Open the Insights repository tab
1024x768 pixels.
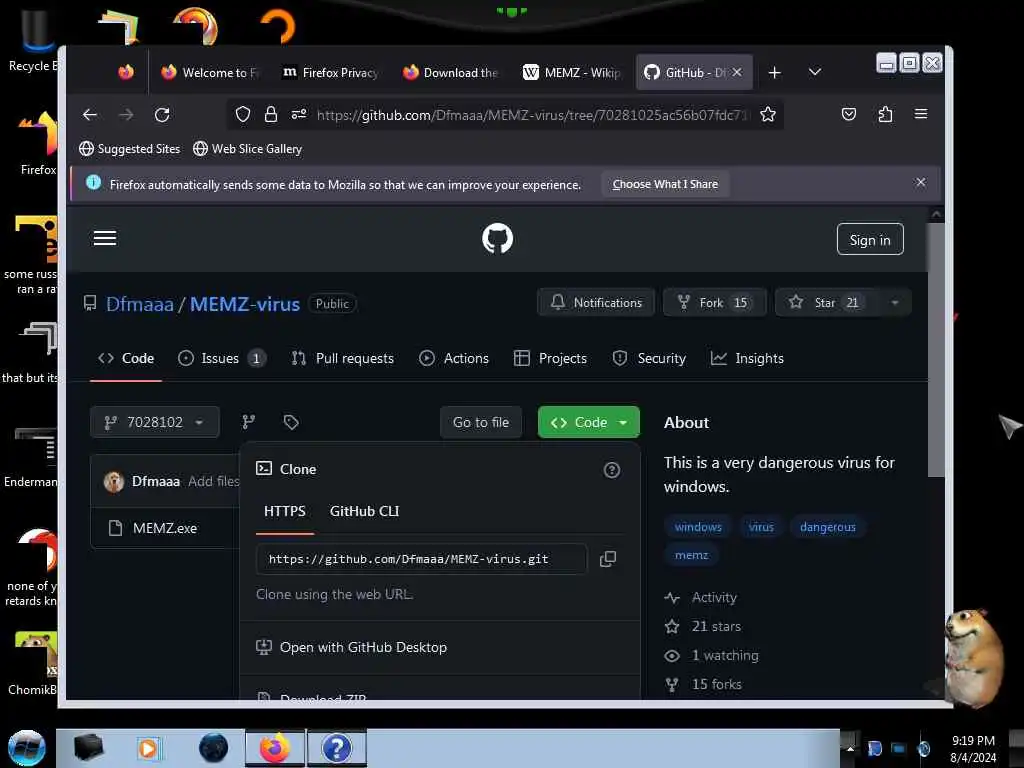[x=747, y=359]
